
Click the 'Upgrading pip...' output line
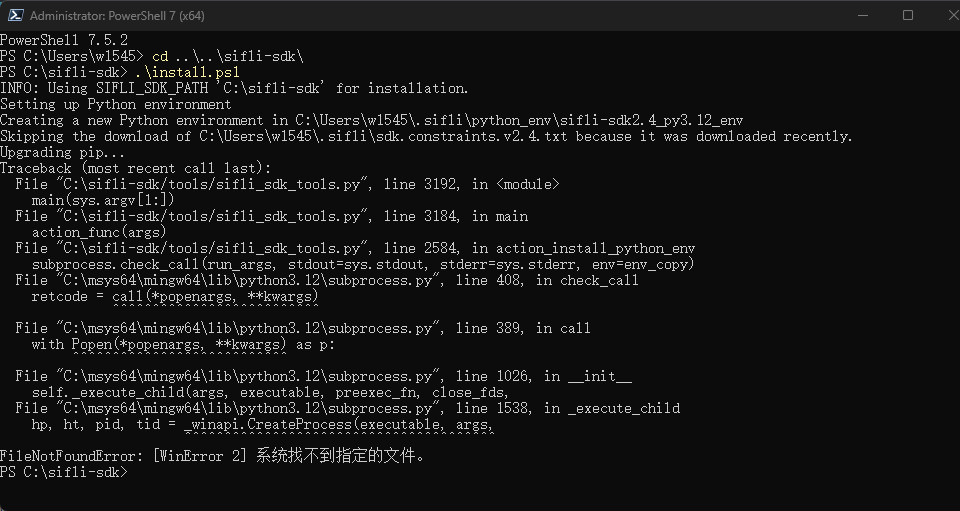62,152
